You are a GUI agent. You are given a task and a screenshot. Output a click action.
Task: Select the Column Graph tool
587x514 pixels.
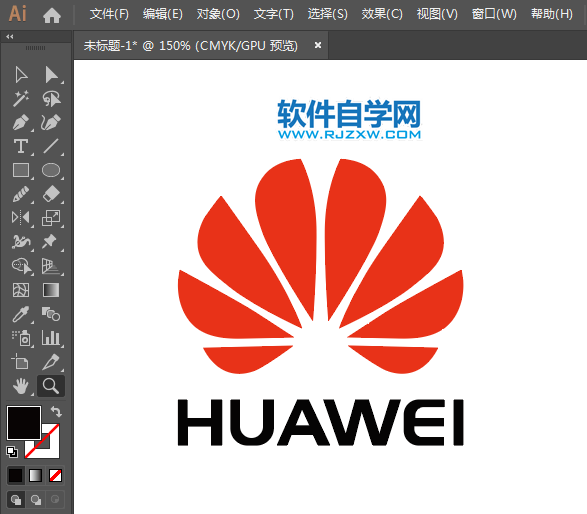point(51,338)
